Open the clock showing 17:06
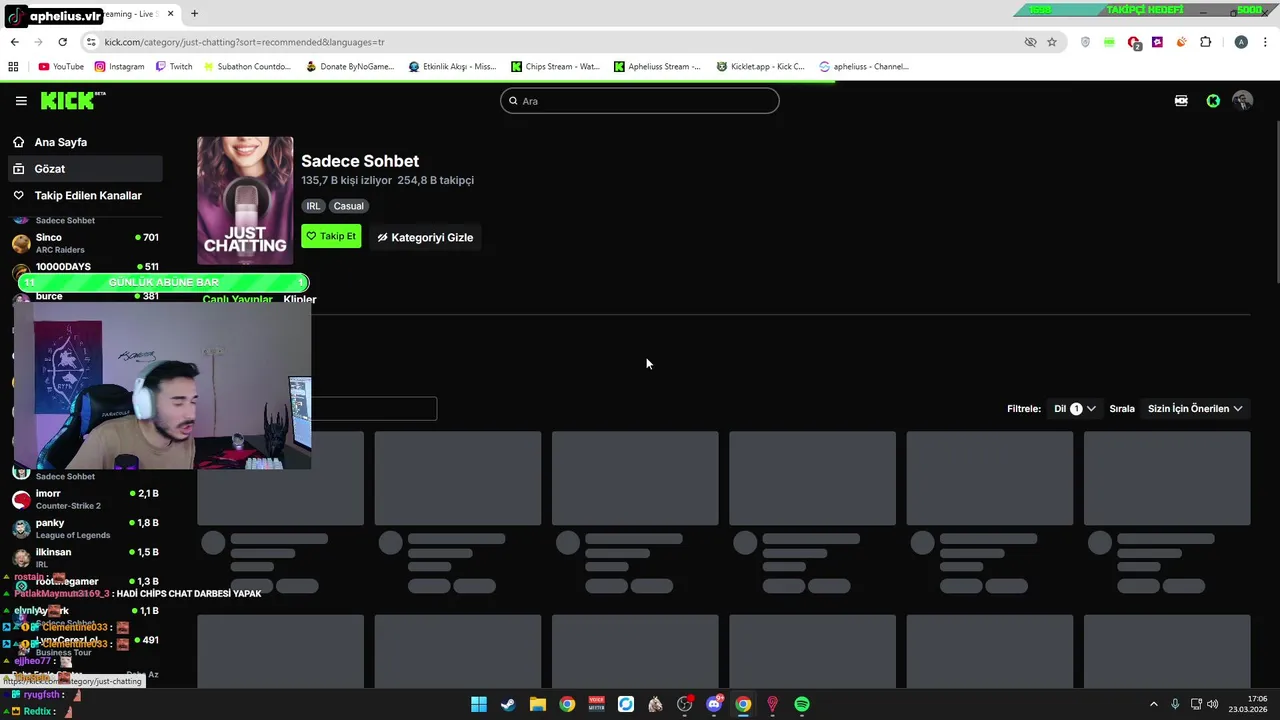Image resolution: width=1280 pixels, height=720 pixels. (1248, 704)
